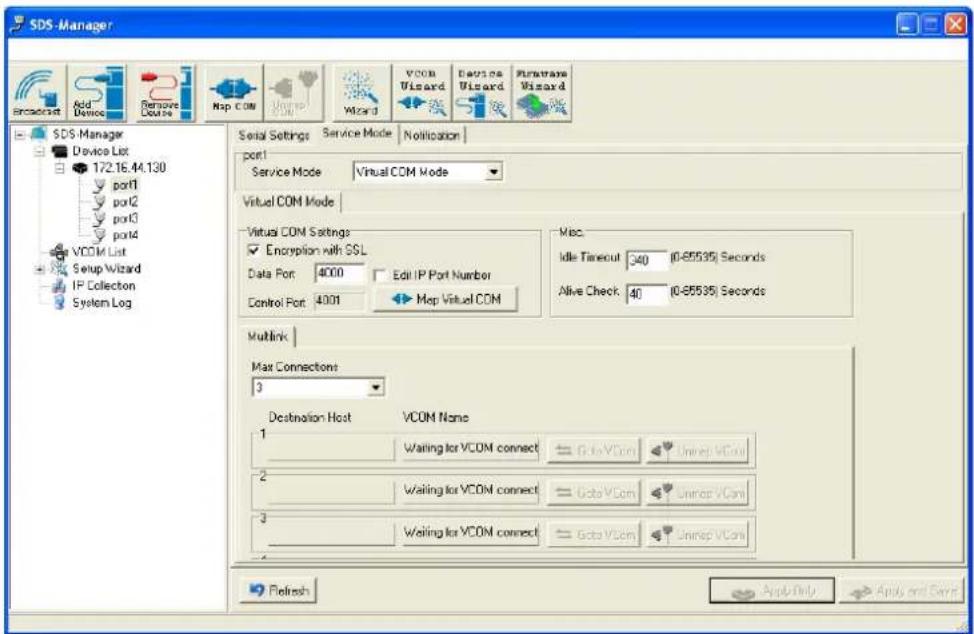
Task: Click the Data Port input field
Action: (x=340, y=273)
